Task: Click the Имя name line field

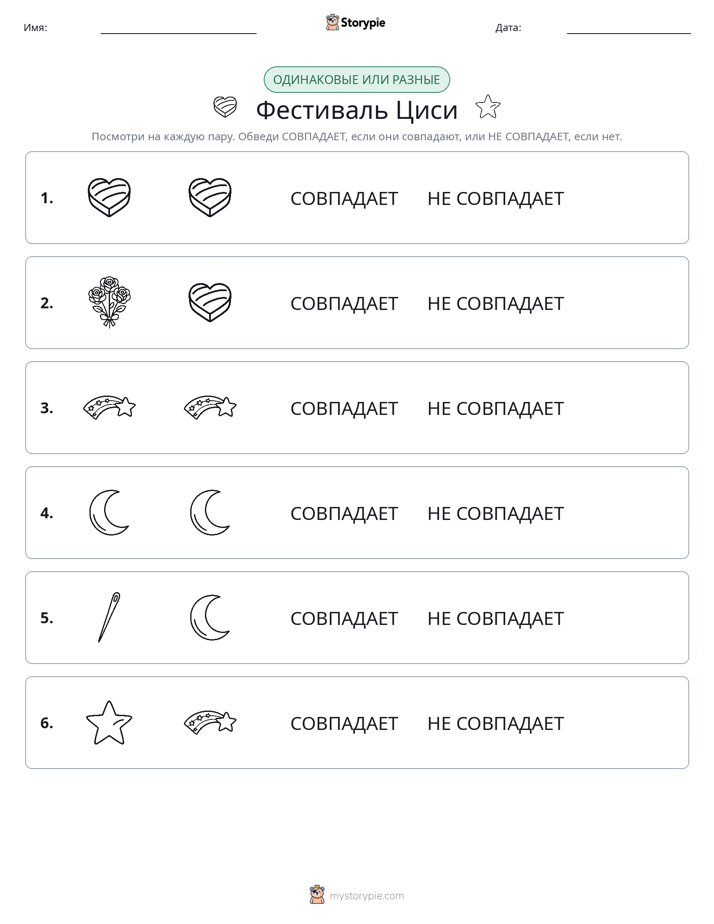Action: point(178,28)
